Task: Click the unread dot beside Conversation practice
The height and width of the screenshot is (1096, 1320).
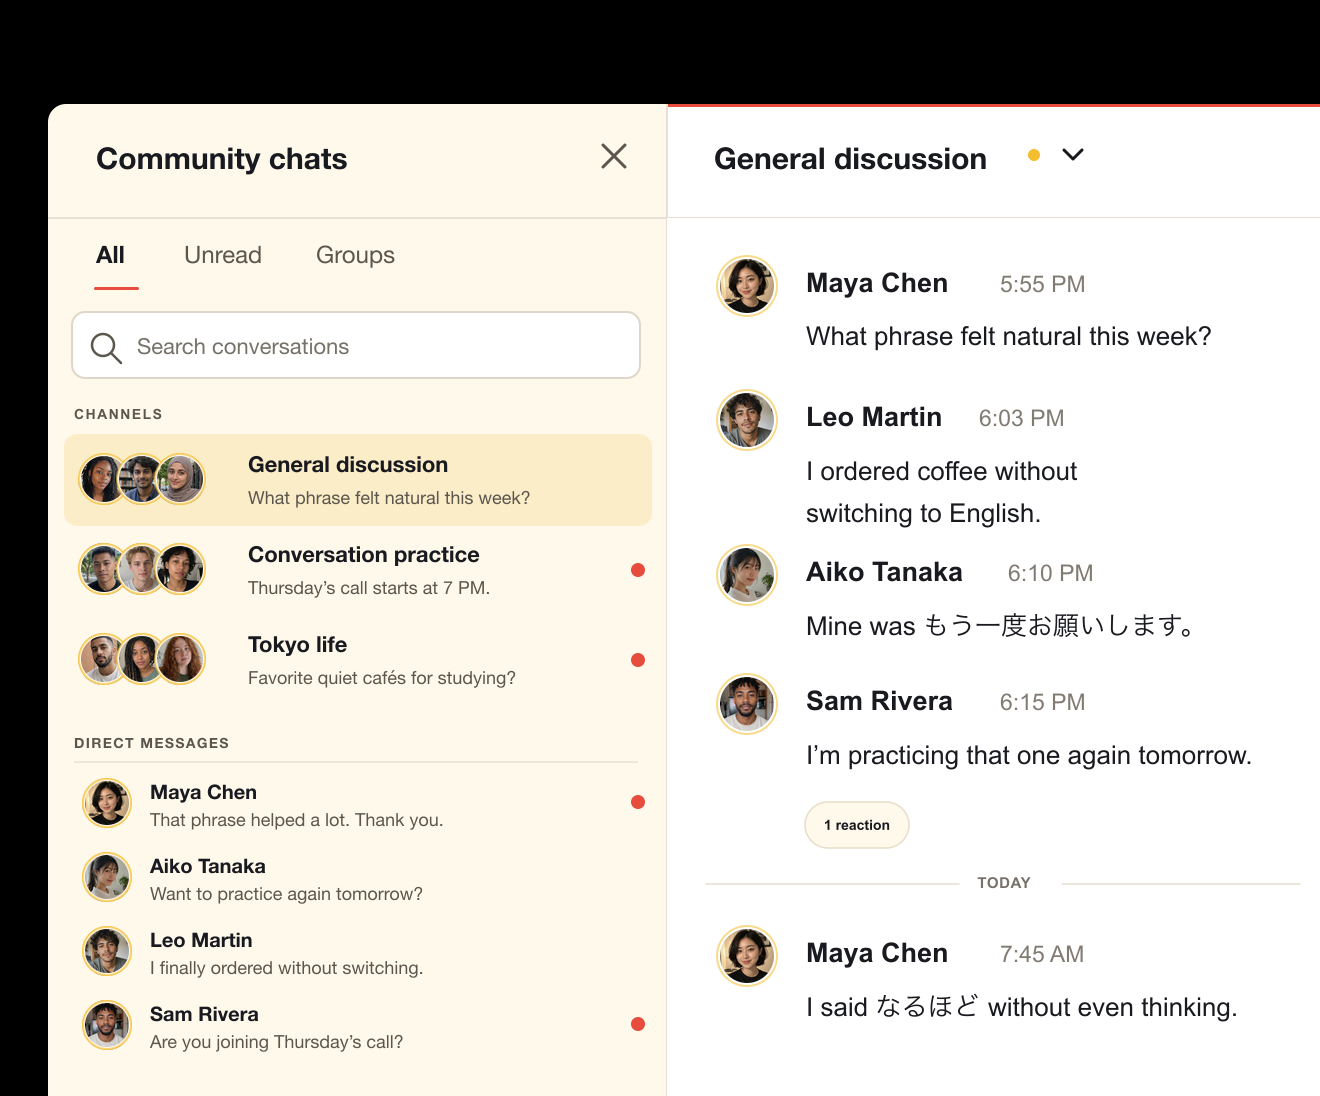Action: click(638, 570)
